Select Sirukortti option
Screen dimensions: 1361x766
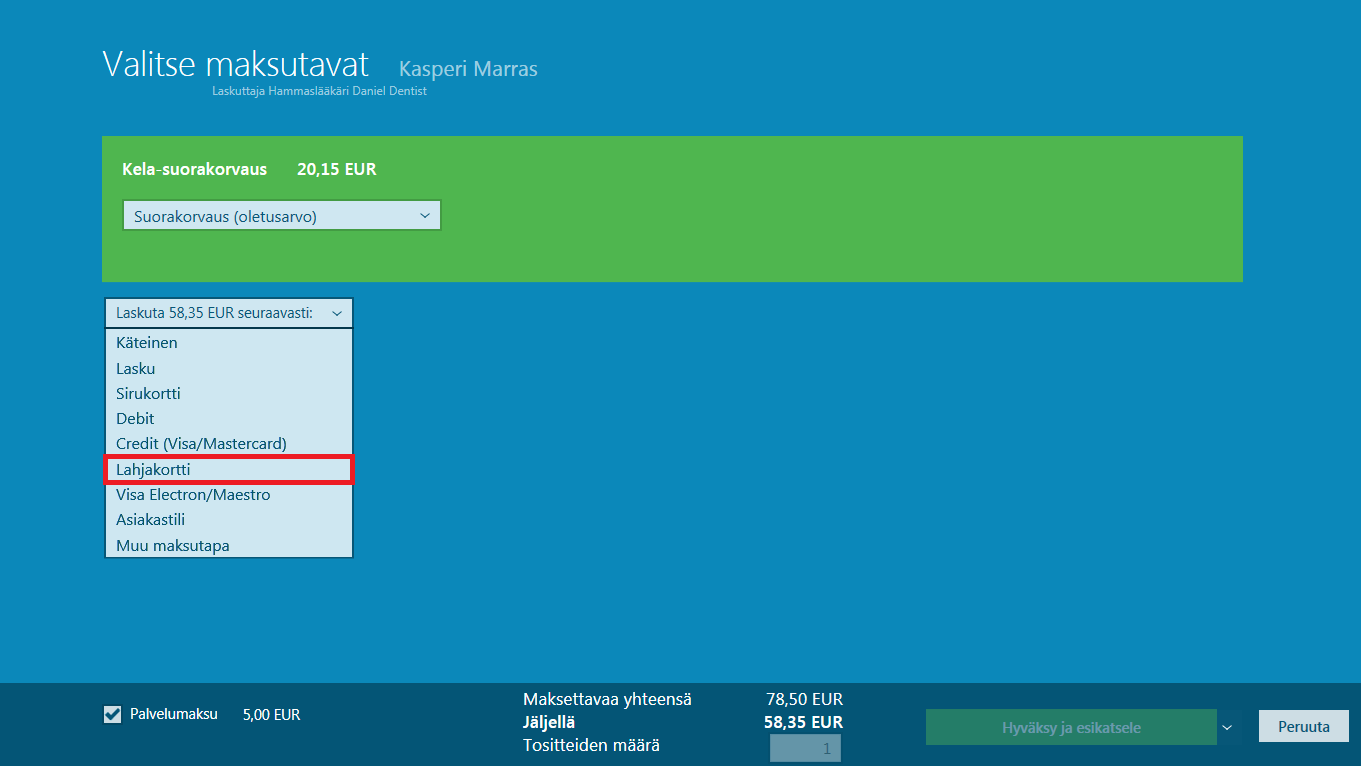(228, 393)
